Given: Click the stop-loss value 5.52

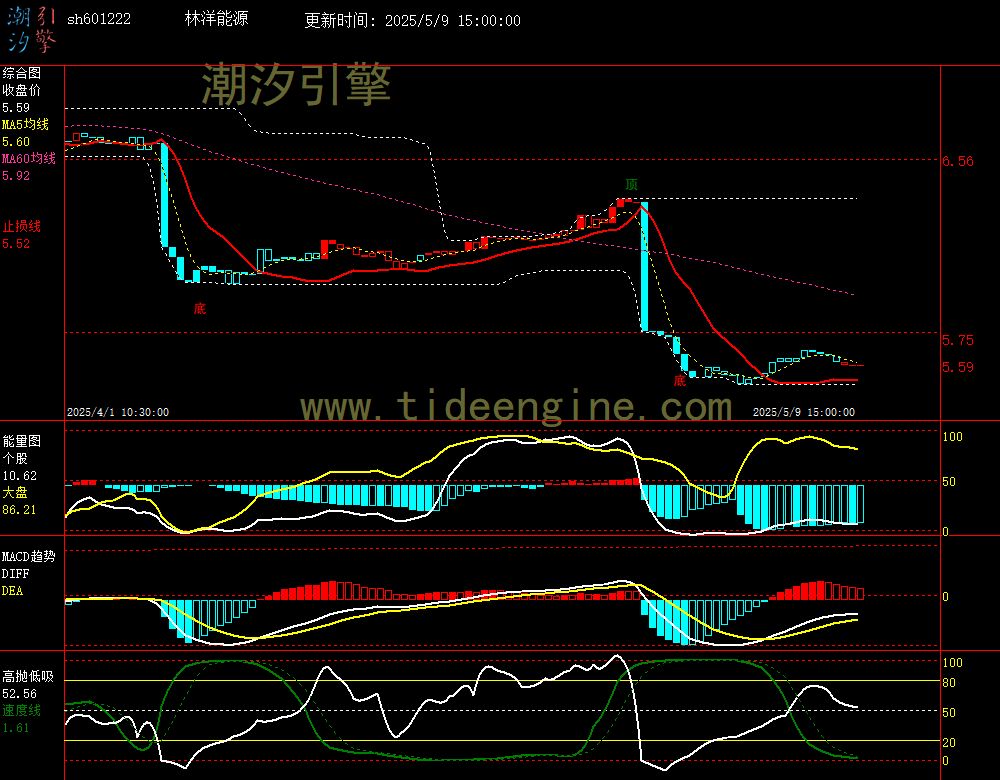Looking at the screenshot, I should pyautogui.click(x=16, y=244).
